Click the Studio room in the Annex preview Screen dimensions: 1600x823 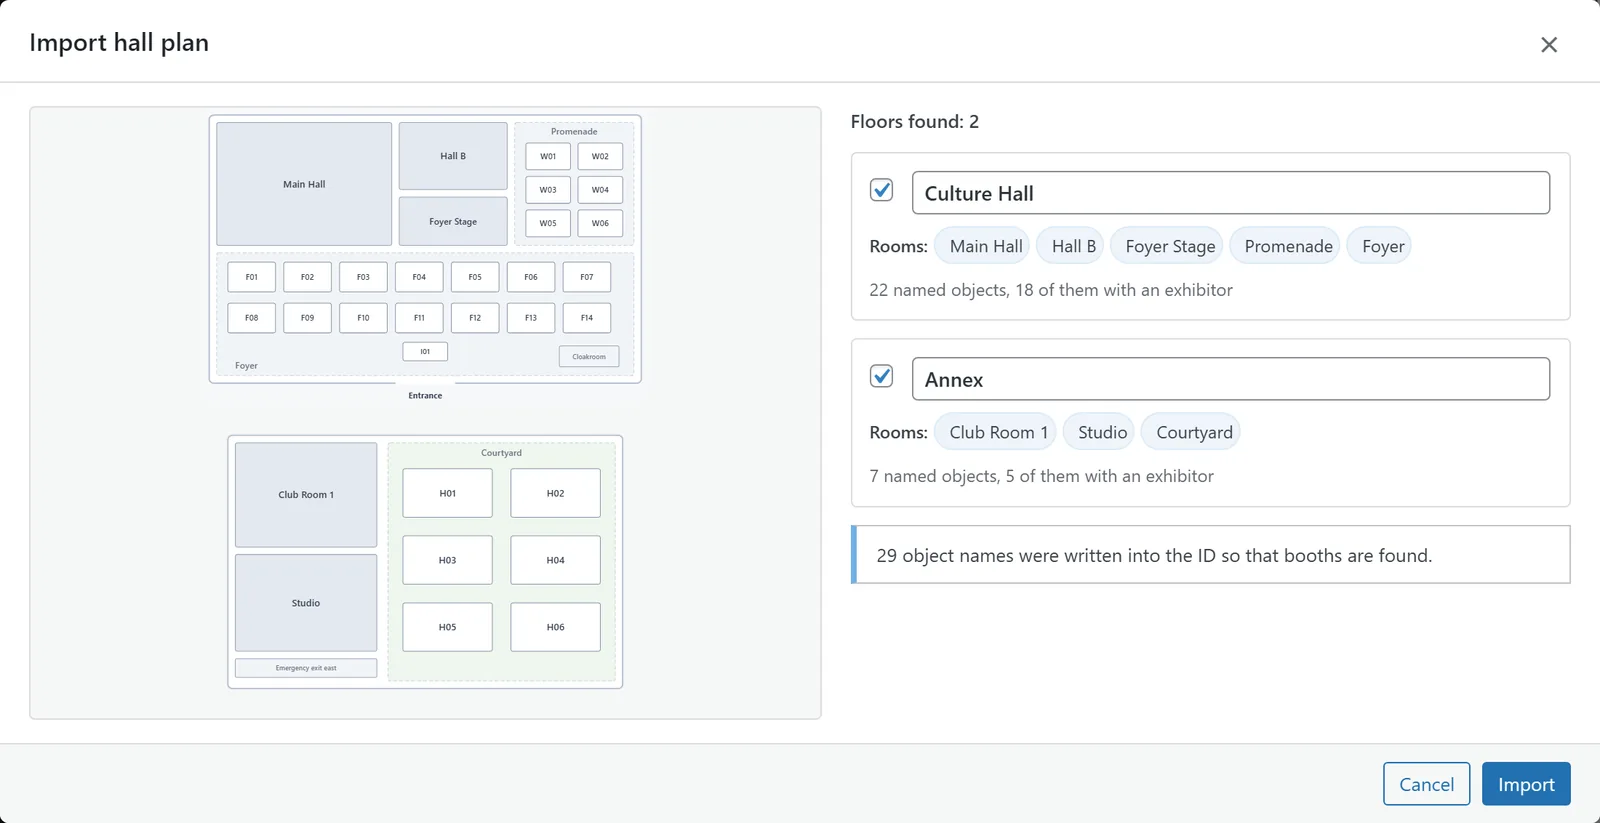(306, 603)
